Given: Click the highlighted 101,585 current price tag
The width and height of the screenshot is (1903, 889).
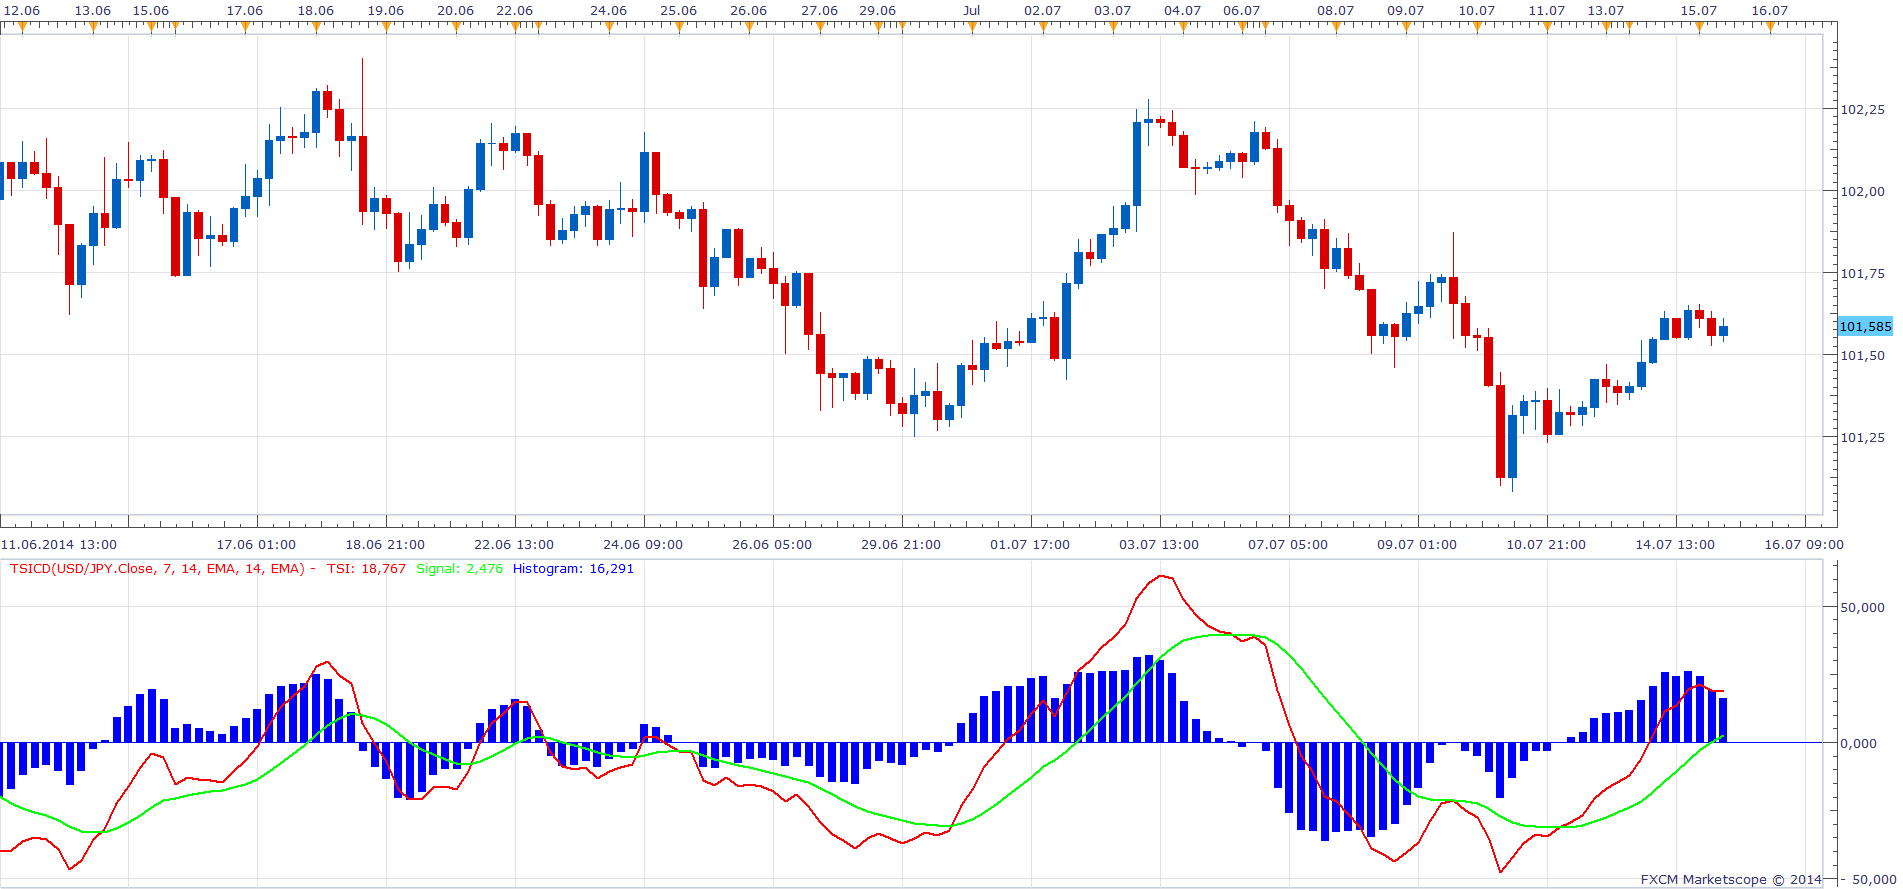Looking at the screenshot, I should coord(1865,326).
